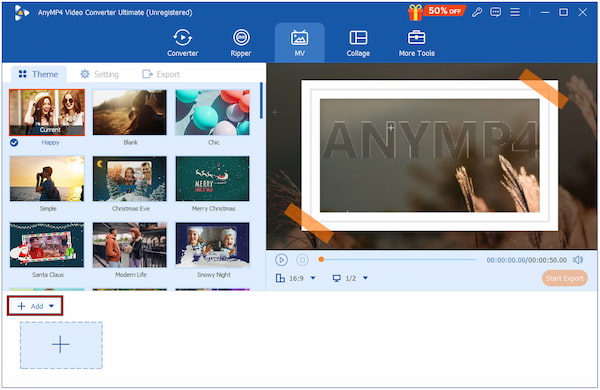
Task: Toggle the Happy theme checkmark
Action: click(x=14, y=142)
